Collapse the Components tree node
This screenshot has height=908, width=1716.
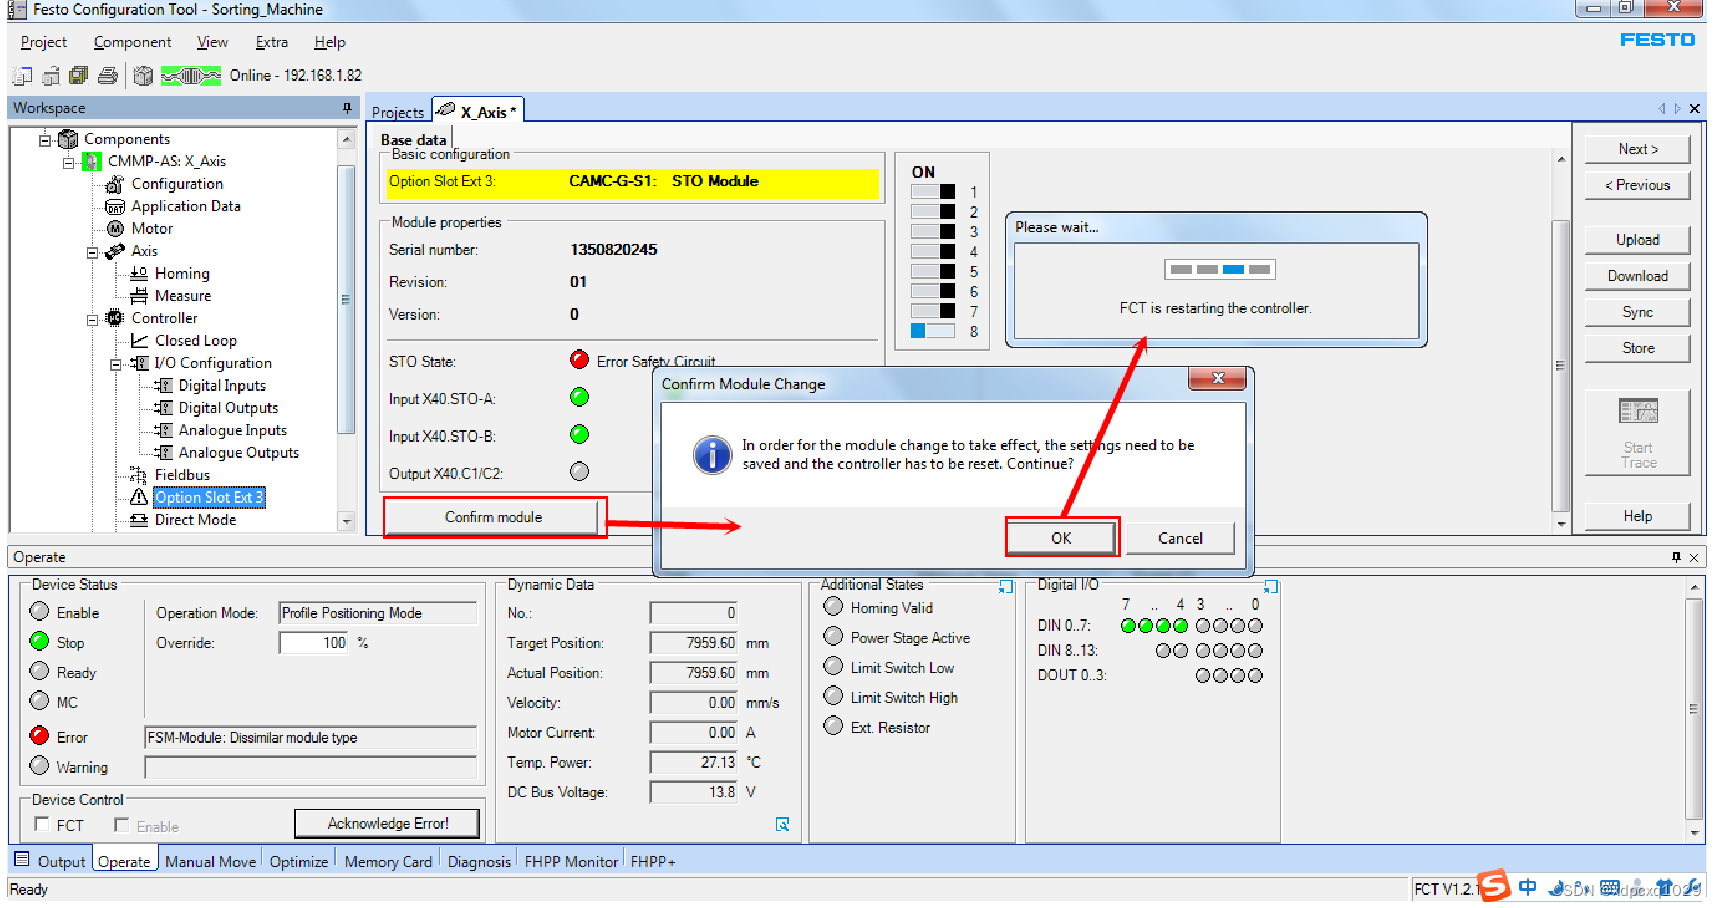point(45,140)
